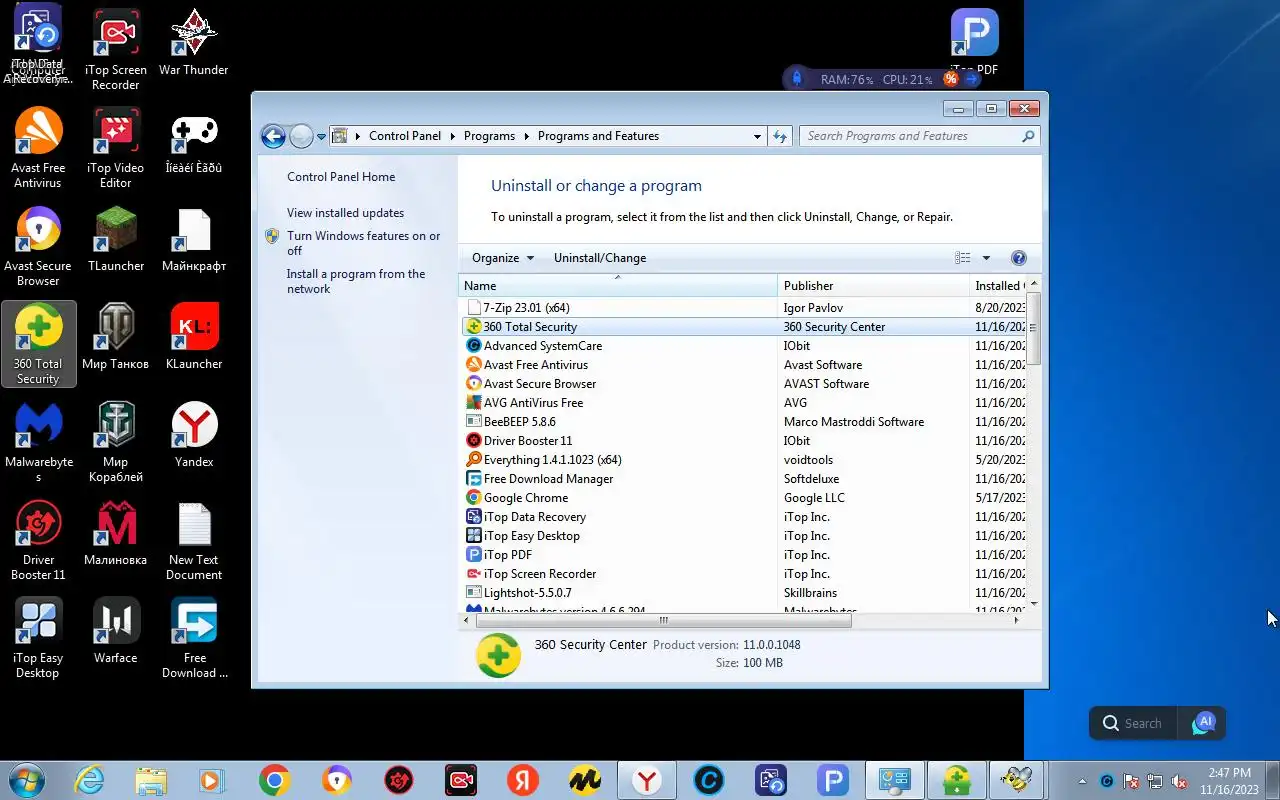Click the Refresh button beside address bar
This screenshot has height=800, width=1280.
[780, 136]
